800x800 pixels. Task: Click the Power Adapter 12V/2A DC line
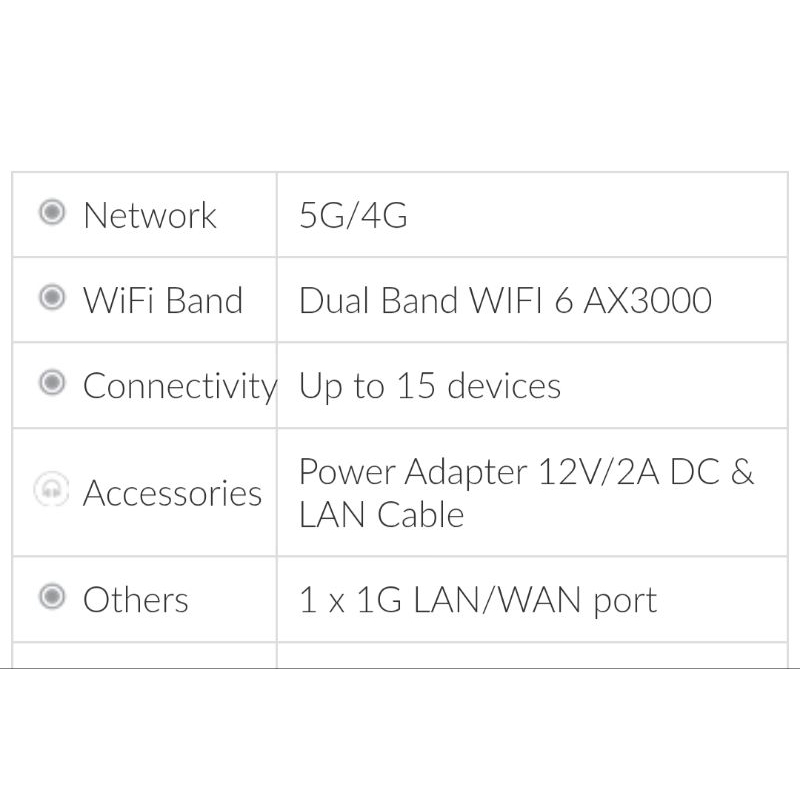[x=526, y=471]
